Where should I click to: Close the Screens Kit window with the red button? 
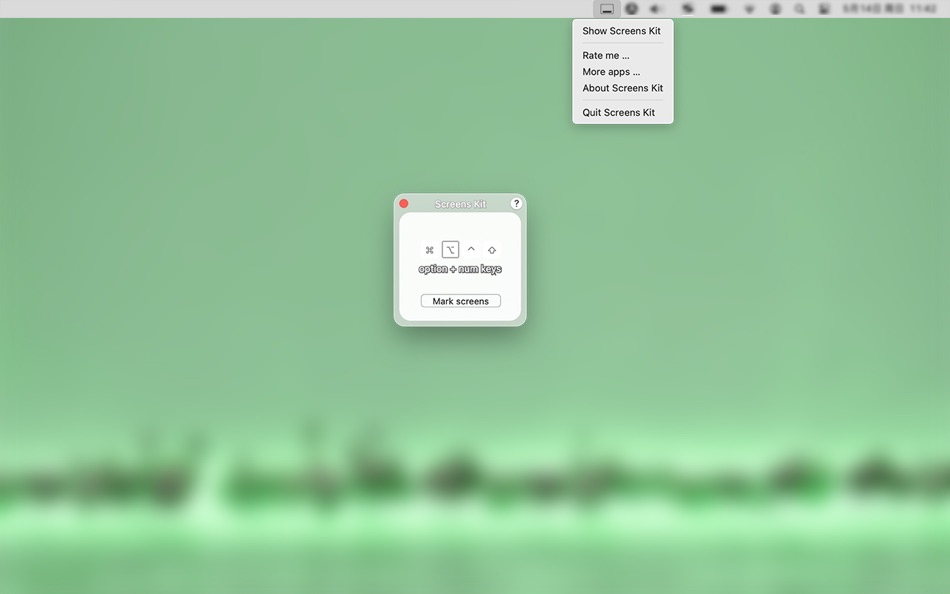404,204
